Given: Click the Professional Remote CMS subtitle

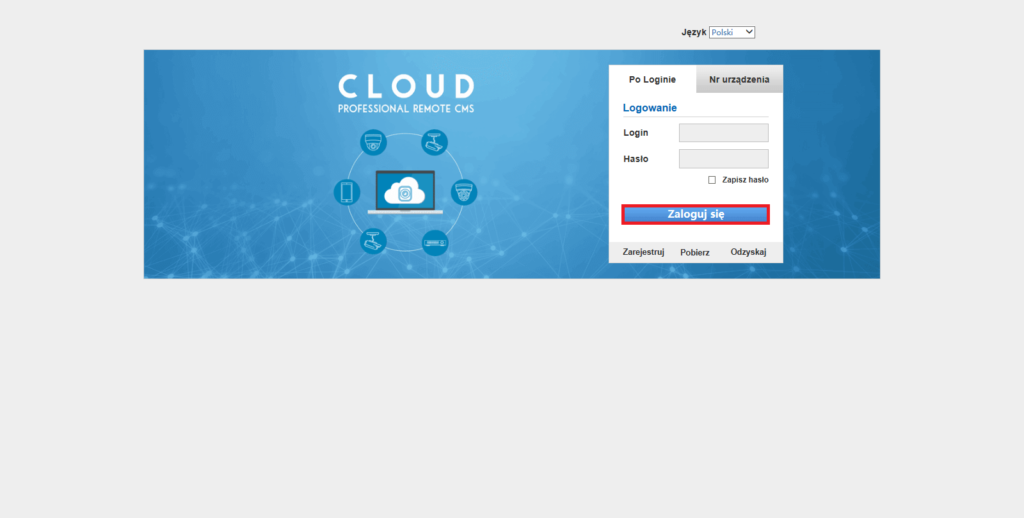Looking at the screenshot, I should pyautogui.click(x=406, y=108).
